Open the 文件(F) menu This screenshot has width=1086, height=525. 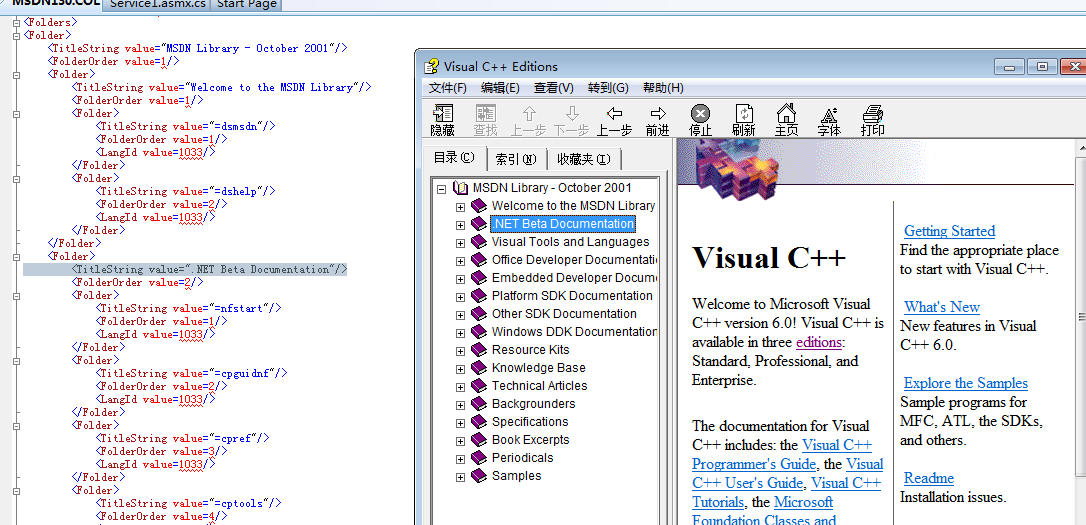point(447,88)
